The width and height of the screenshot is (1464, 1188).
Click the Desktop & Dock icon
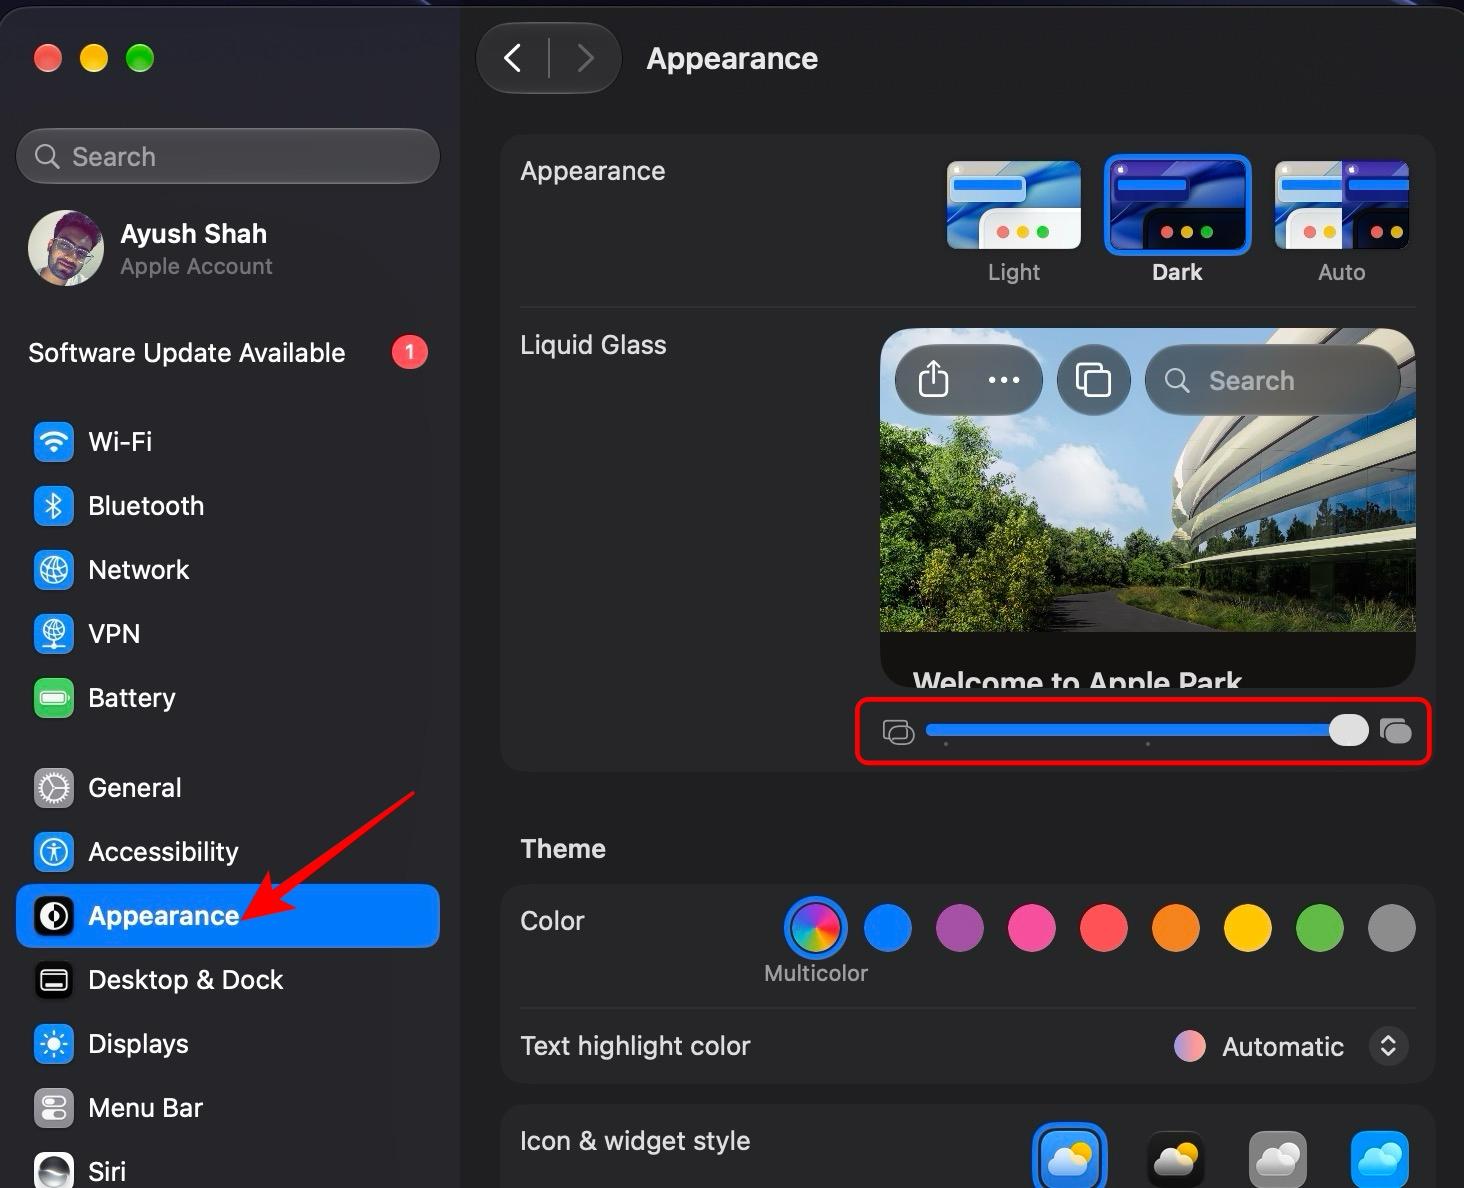pos(54,980)
